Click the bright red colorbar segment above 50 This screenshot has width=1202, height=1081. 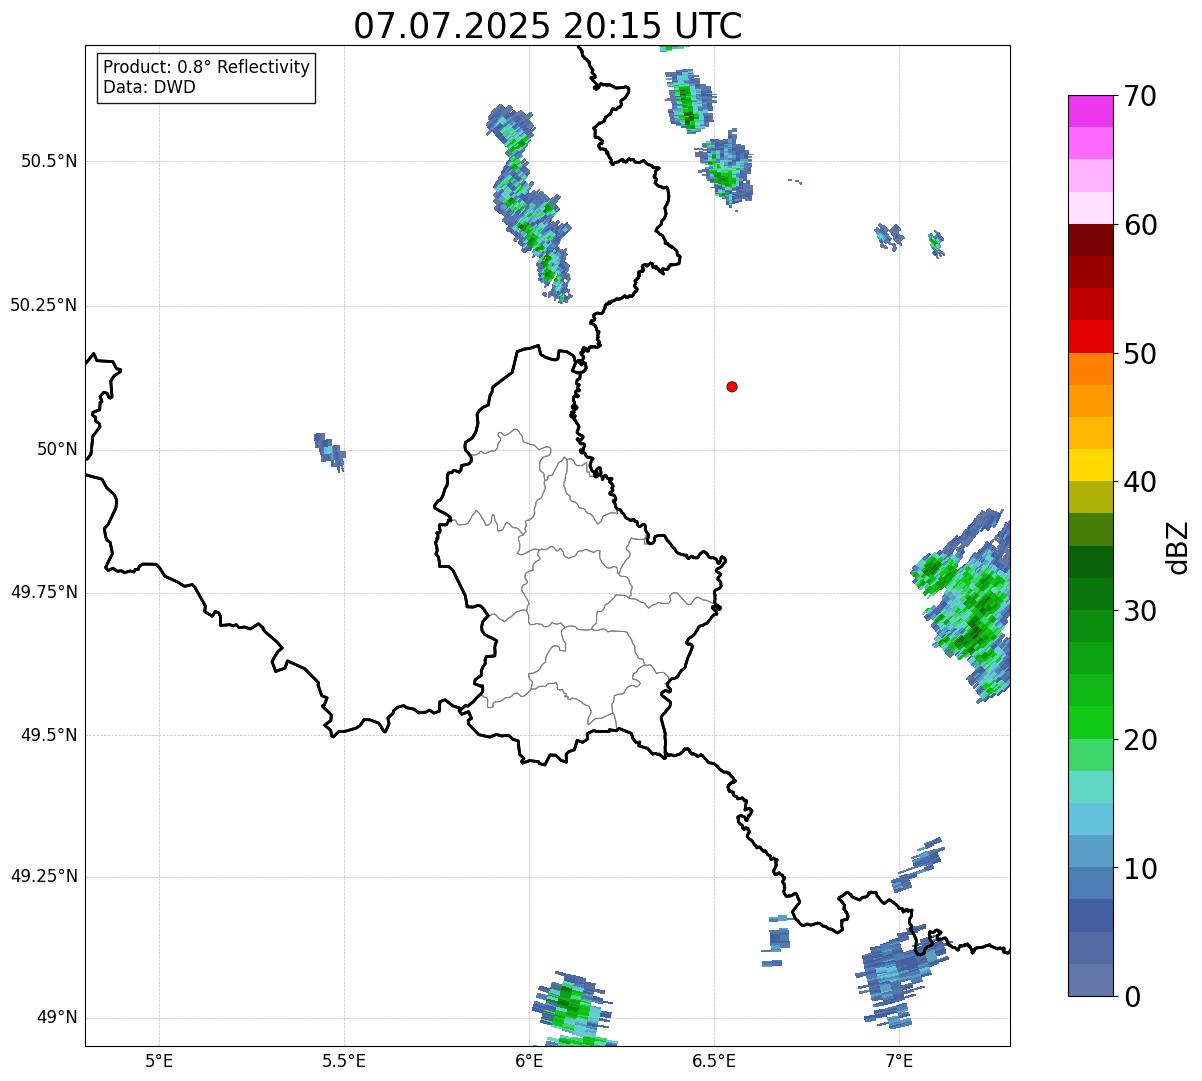click(x=1091, y=336)
